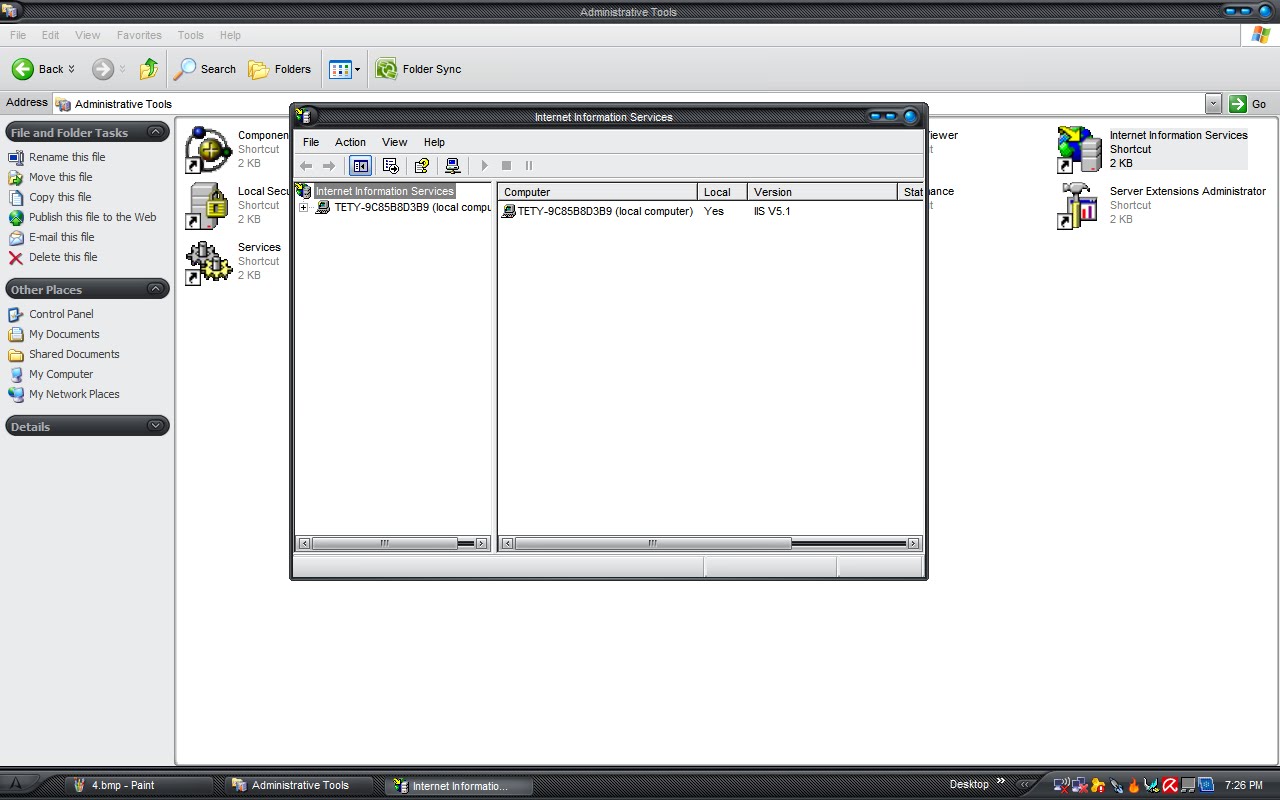Sort by Computer column header
1280x800 pixels.
click(598, 192)
